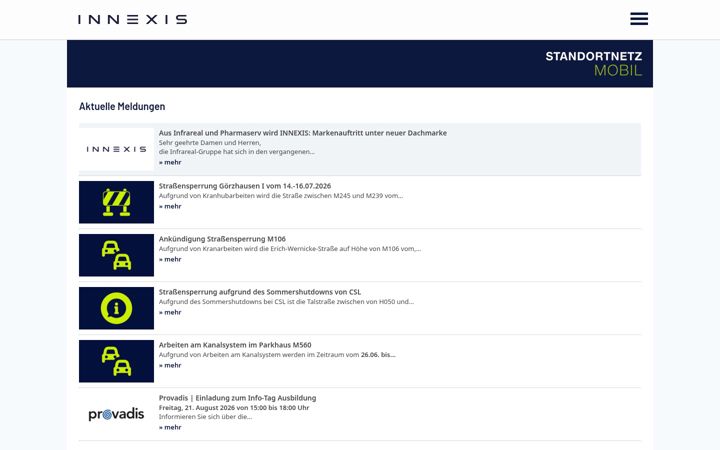Click the INNEXIS logo in header
The width and height of the screenshot is (720, 450).
point(133,19)
